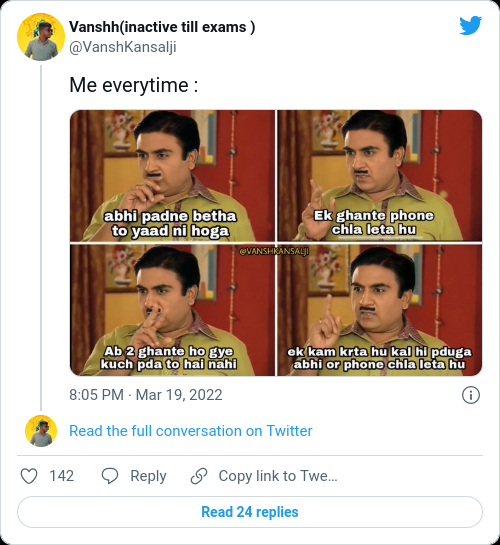Click the reply speech bubble icon

click(x=110, y=476)
